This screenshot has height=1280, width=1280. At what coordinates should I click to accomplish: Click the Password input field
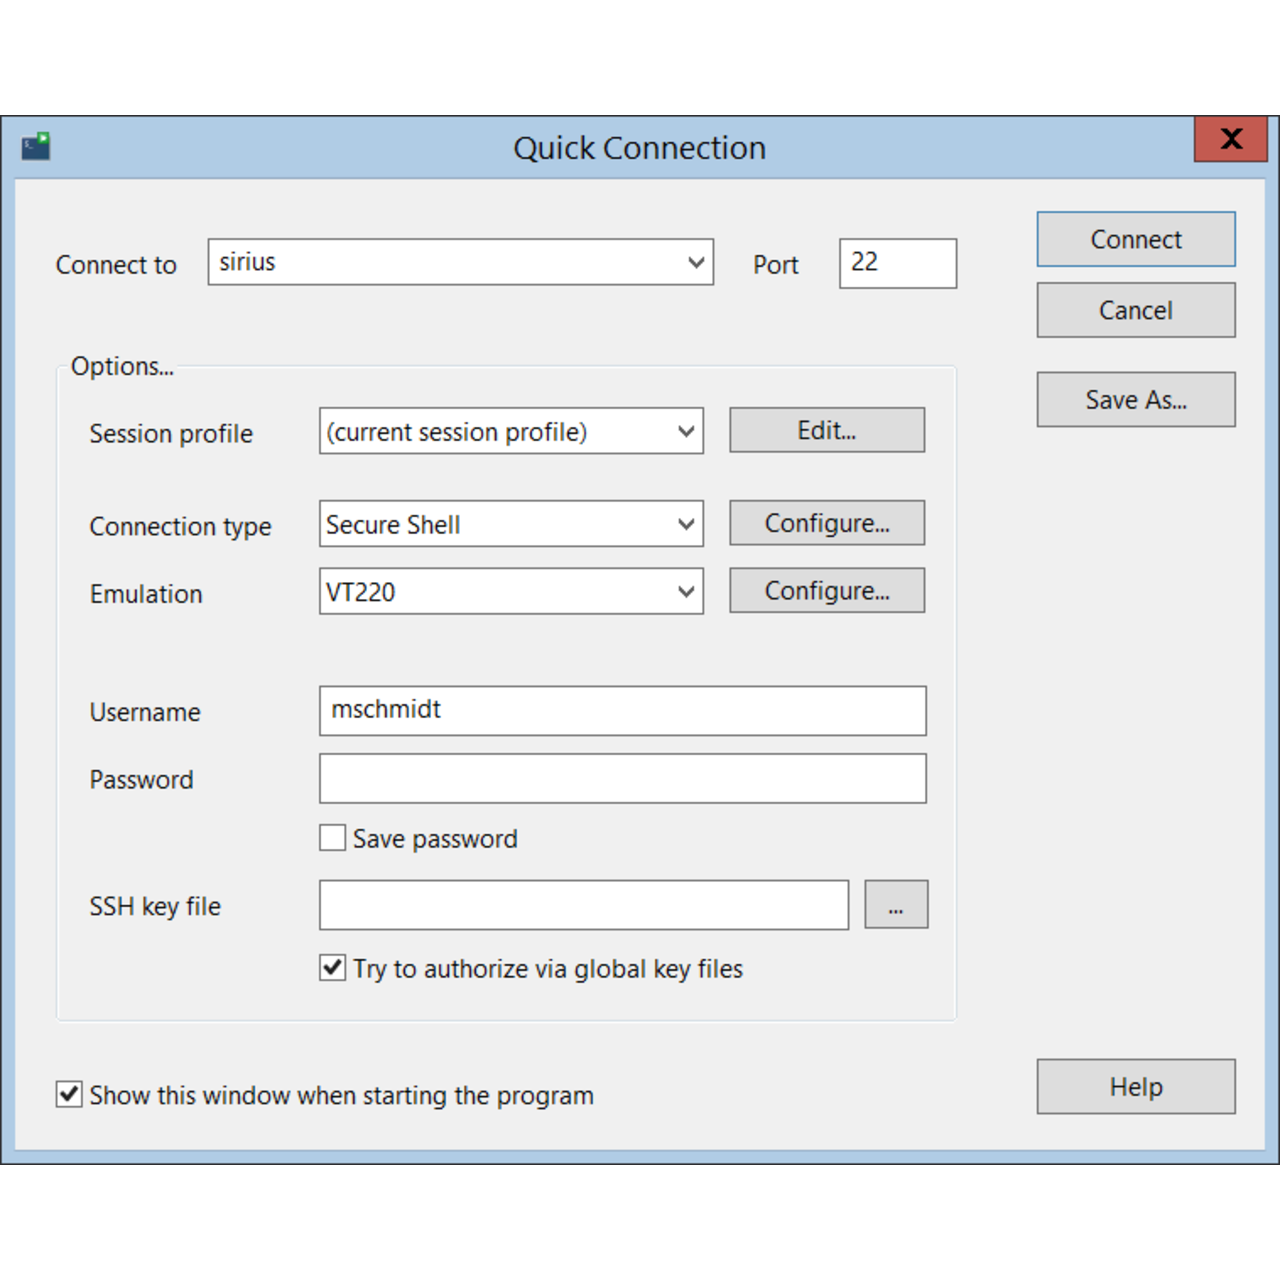pos(622,779)
